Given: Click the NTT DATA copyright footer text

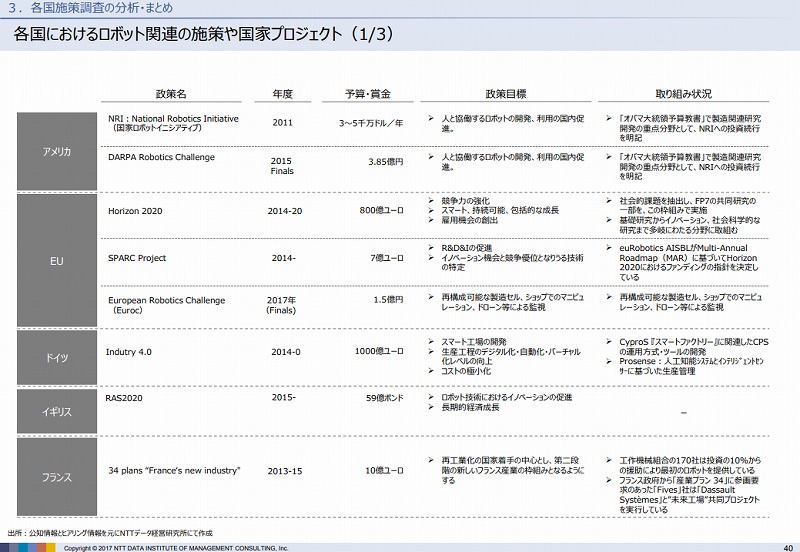Looking at the screenshot, I should (175, 547).
